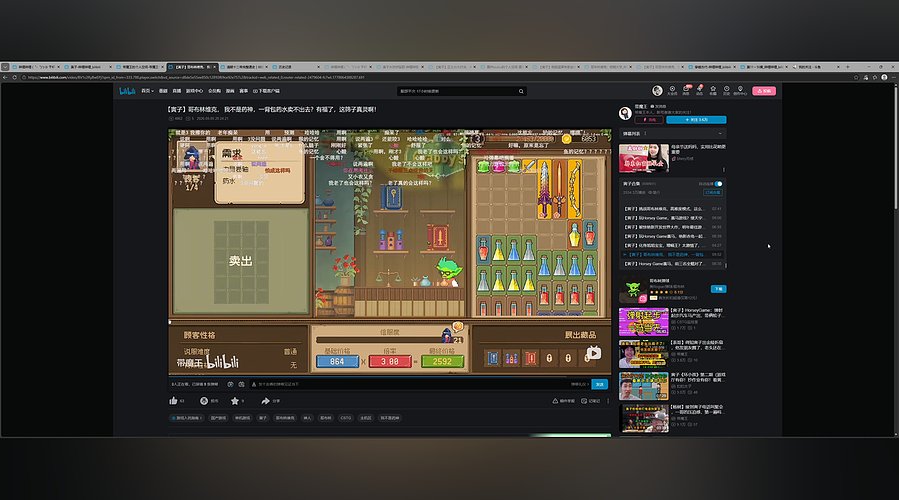Open the goblin game card thumbnail
The height and width of the screenshot is (500, 899).
[x=634, y=290]
